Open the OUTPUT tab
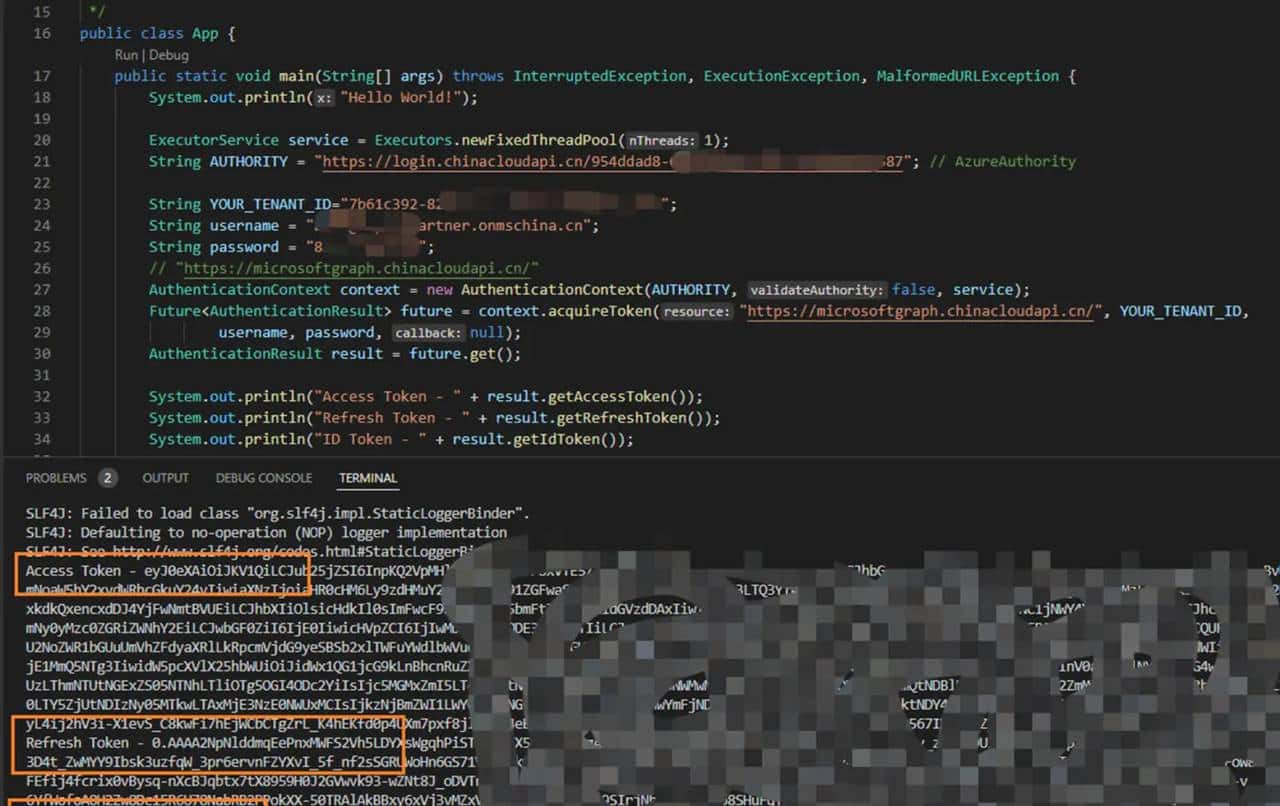Image resolution: width=1280 pixels, height=806 pixels. pos(165,478)
